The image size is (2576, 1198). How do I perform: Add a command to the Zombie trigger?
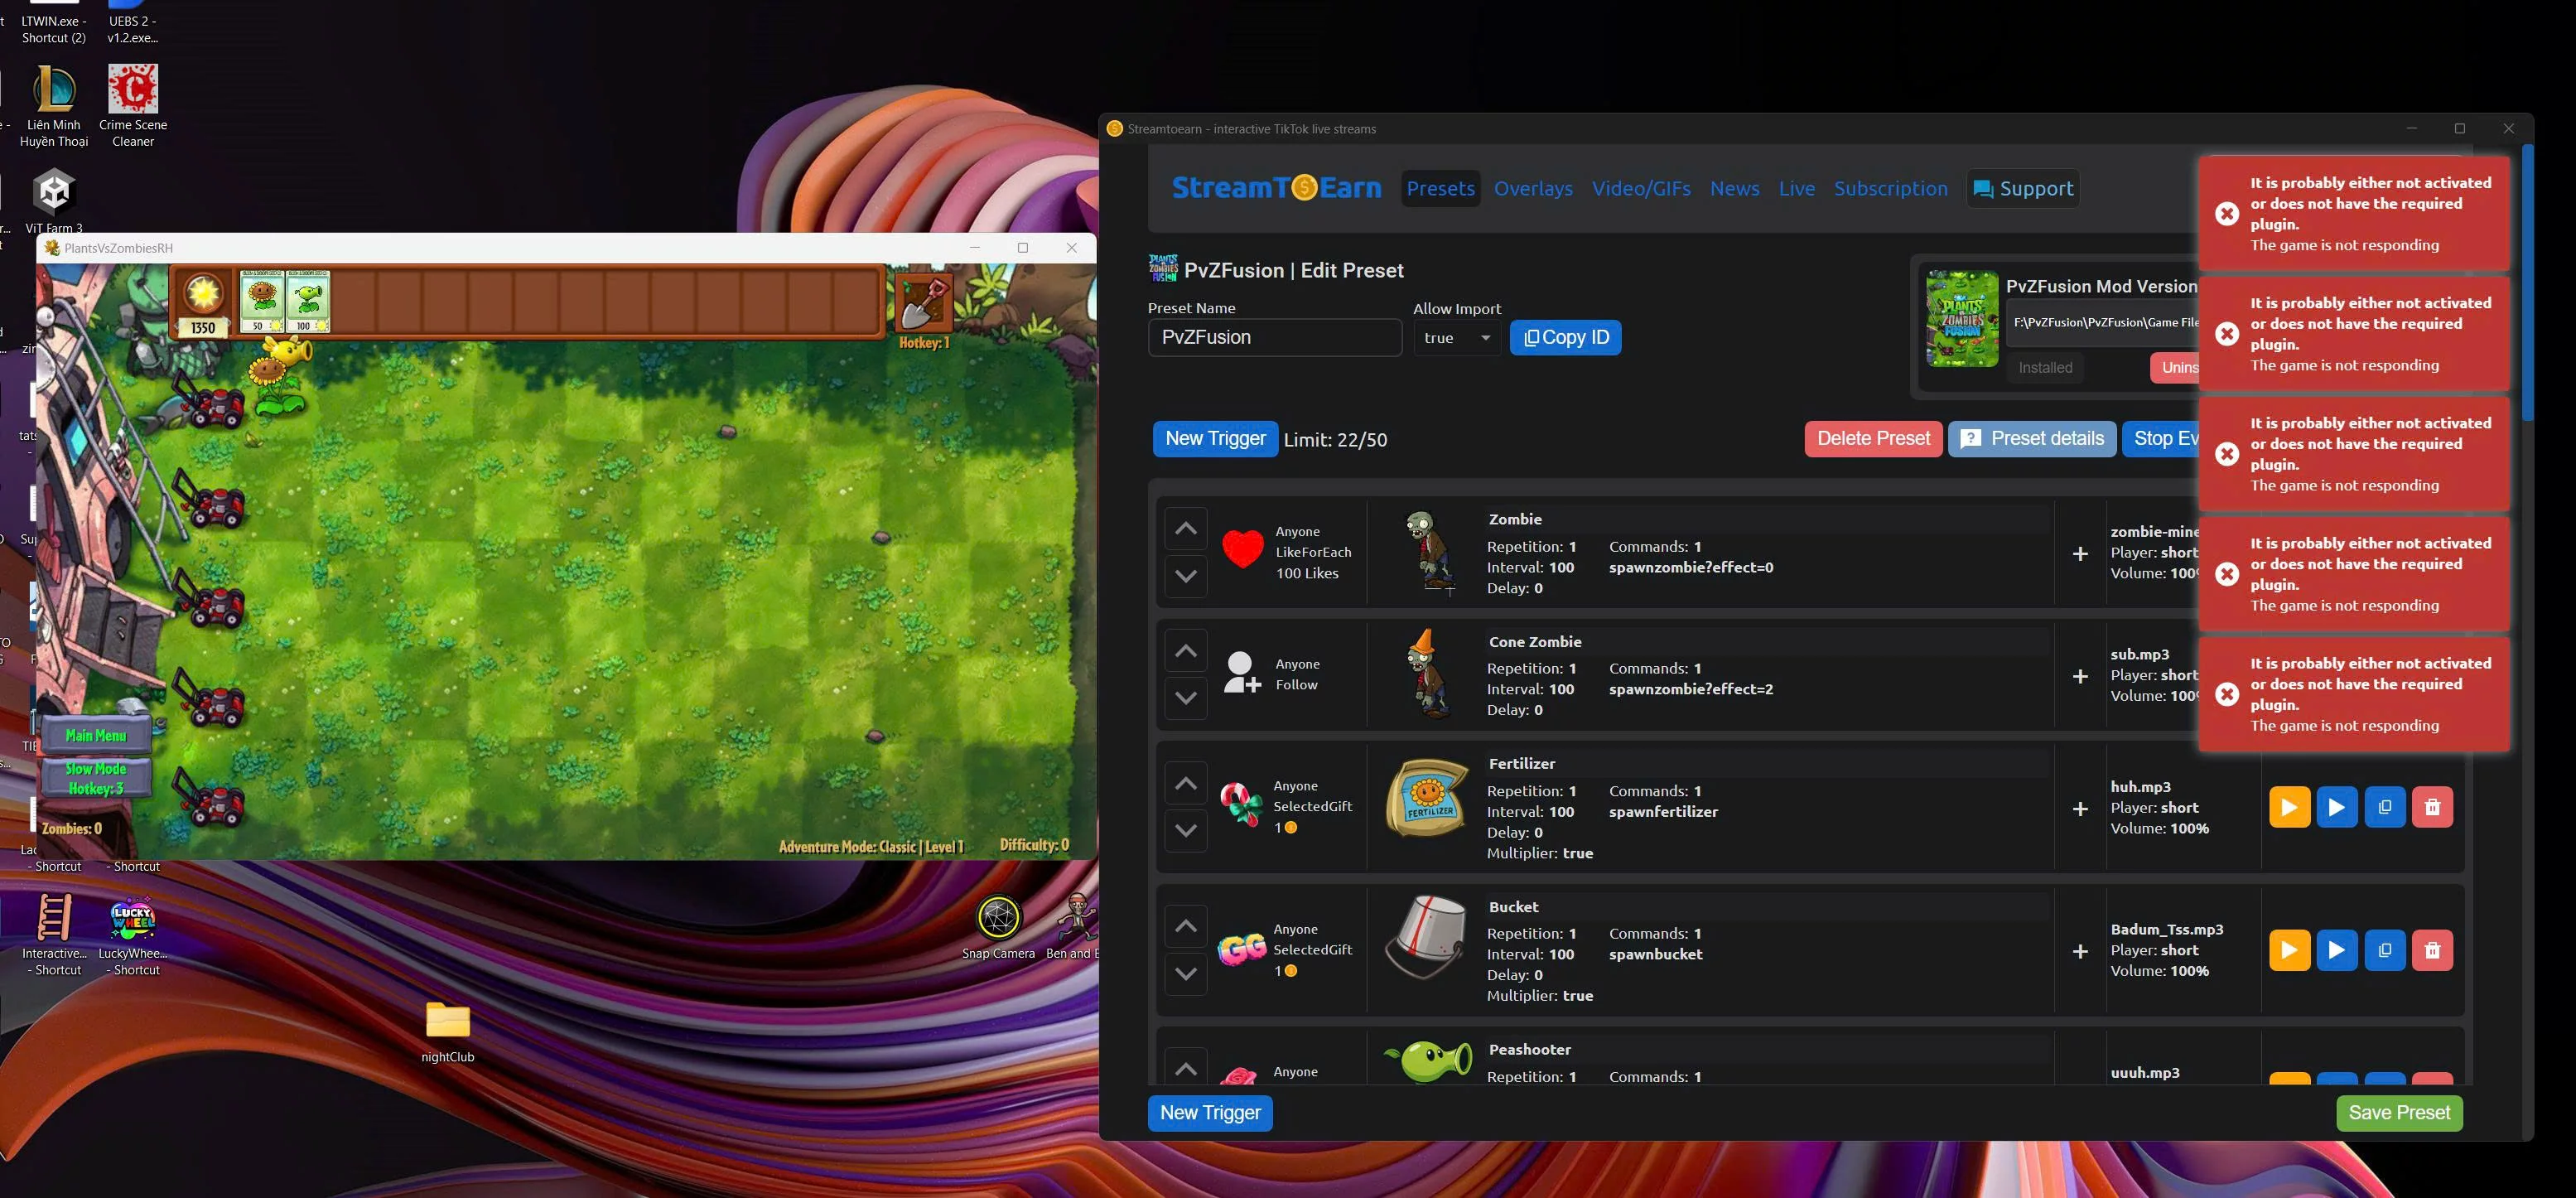2080,554
